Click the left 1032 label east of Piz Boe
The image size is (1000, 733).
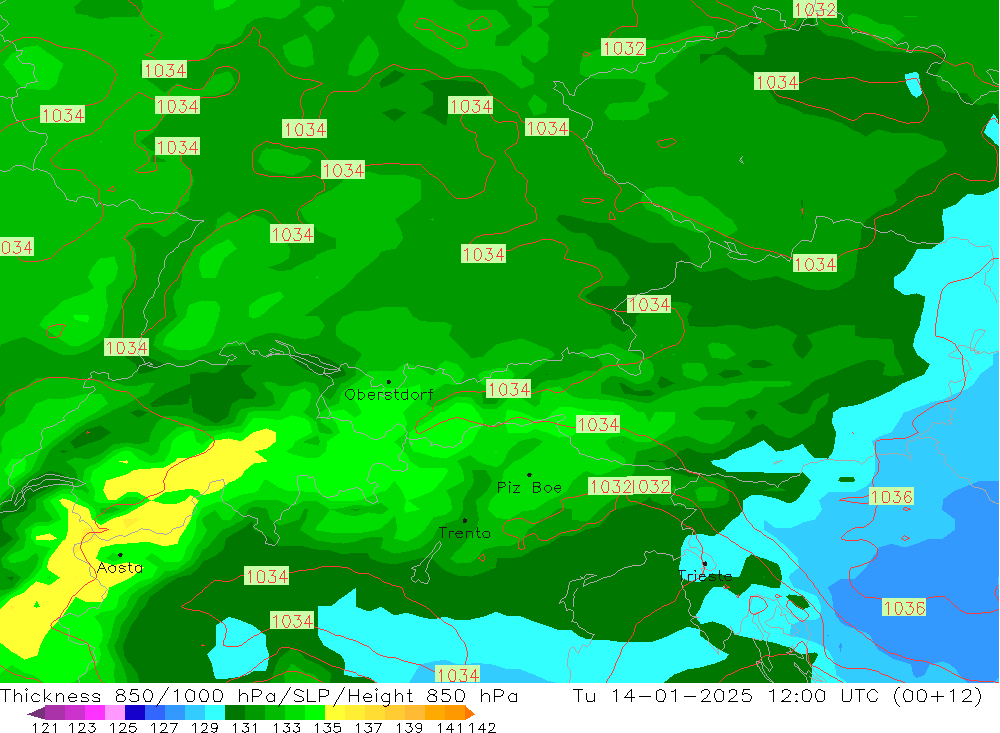(610, 487)
